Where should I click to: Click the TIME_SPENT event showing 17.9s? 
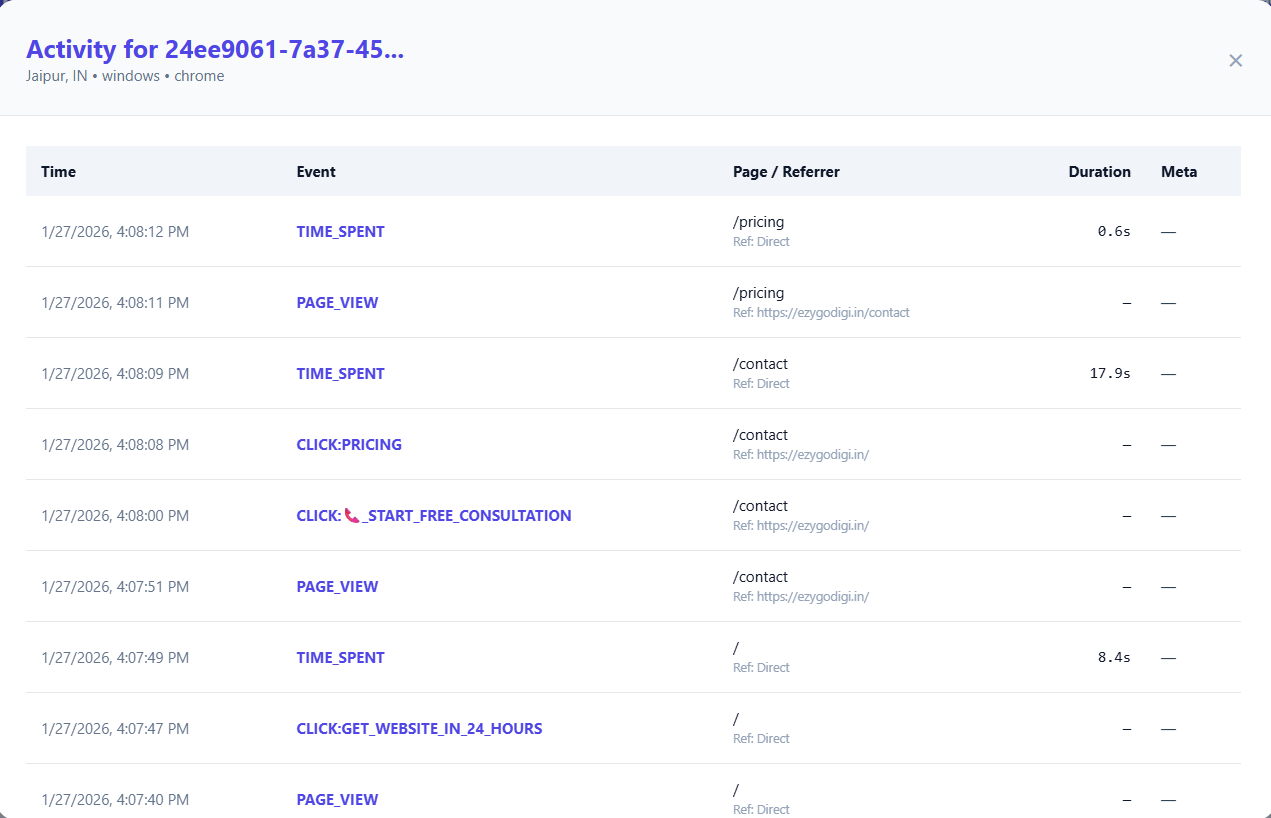(x=340, y=373)
